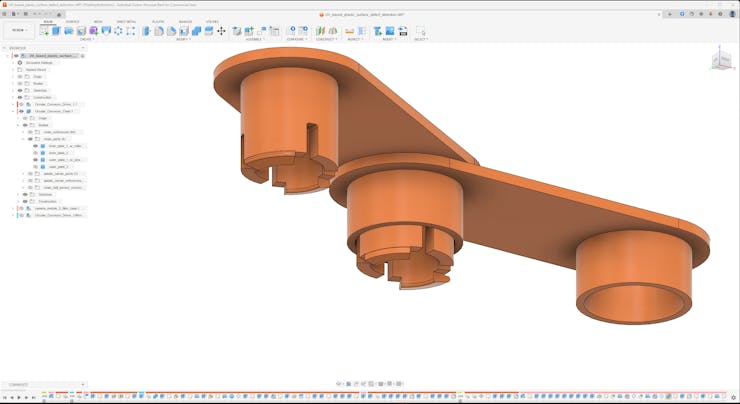The height and width of the screenshot is (404, 740).
Task: Click the Inspect measure icon
Action: tap(350, 31)
